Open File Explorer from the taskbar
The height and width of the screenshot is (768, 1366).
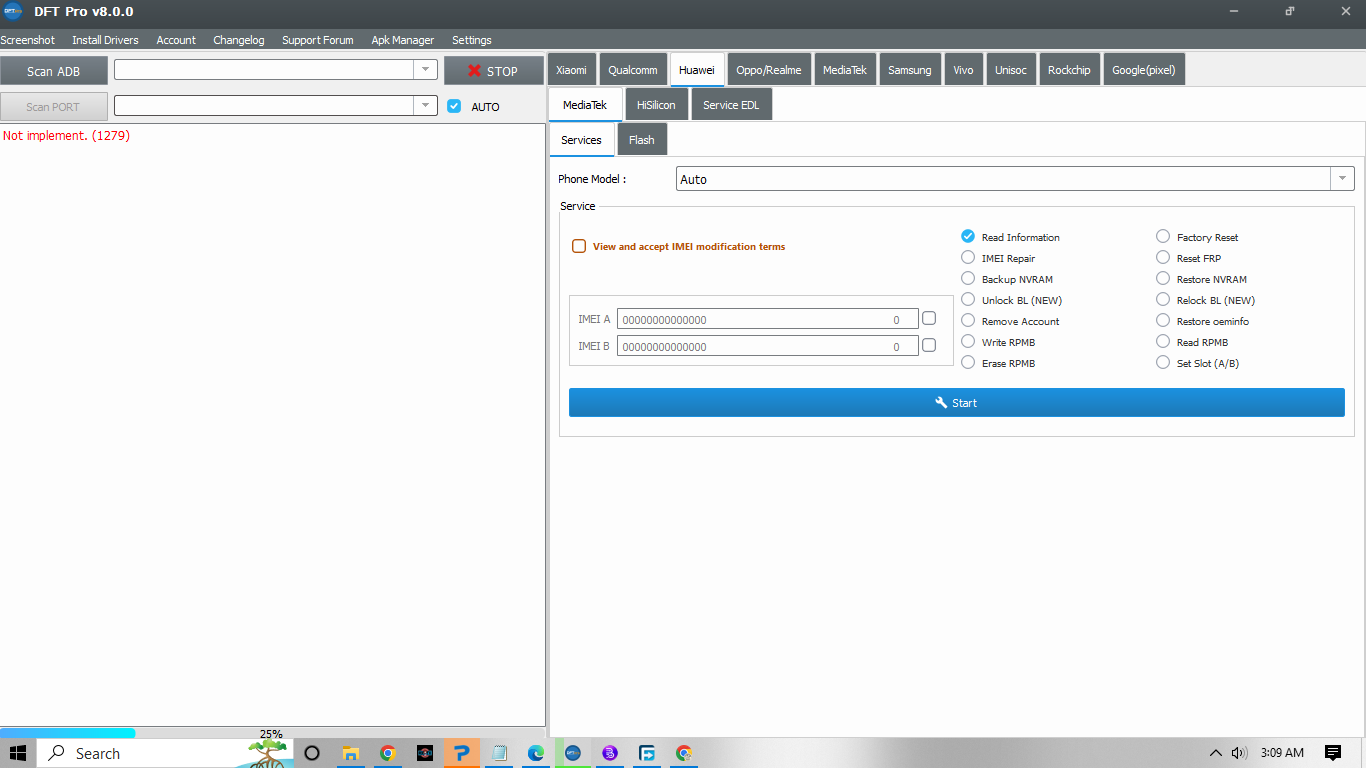tap(351, 753)
